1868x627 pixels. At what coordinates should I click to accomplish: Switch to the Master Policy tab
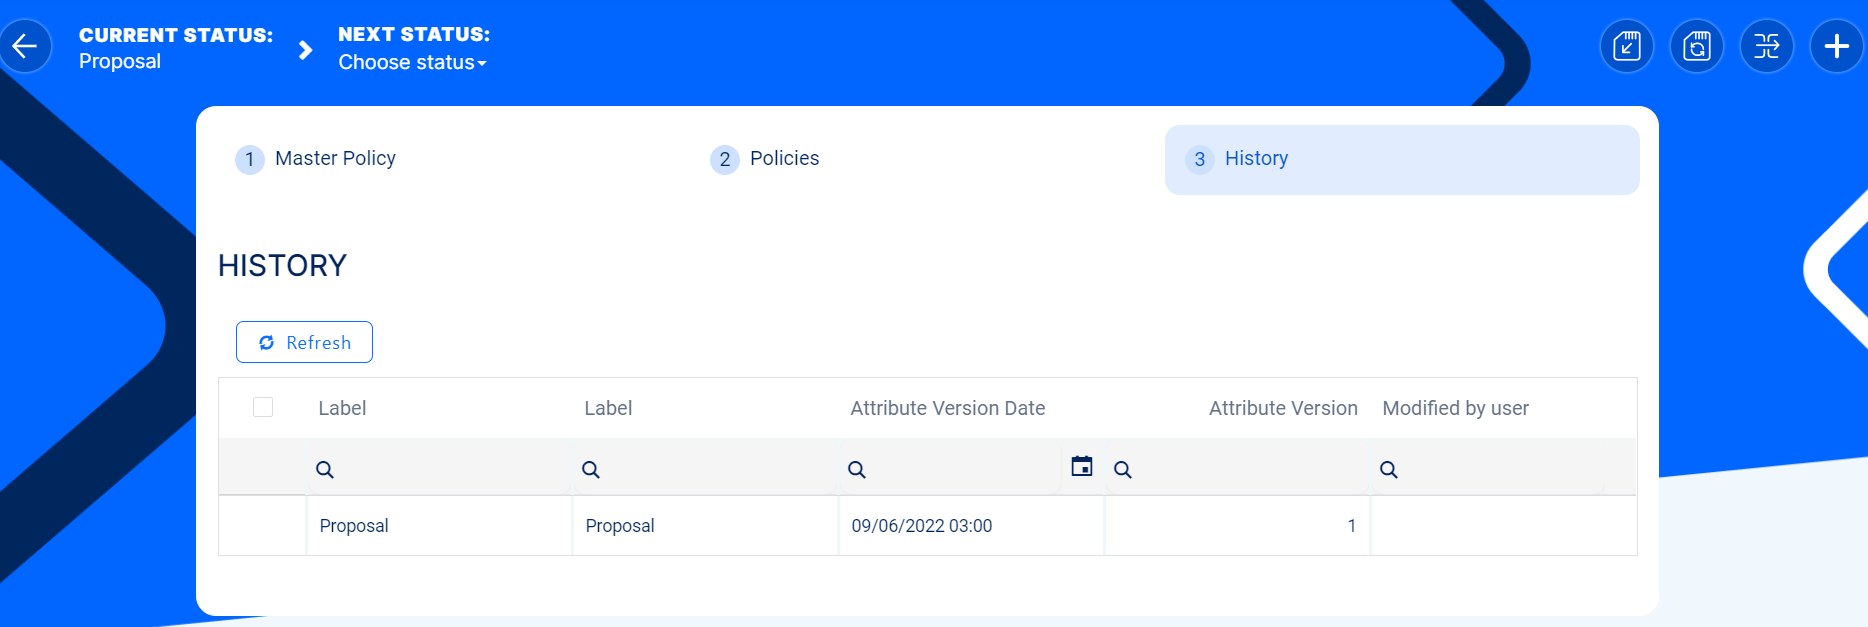click(335, 159)
